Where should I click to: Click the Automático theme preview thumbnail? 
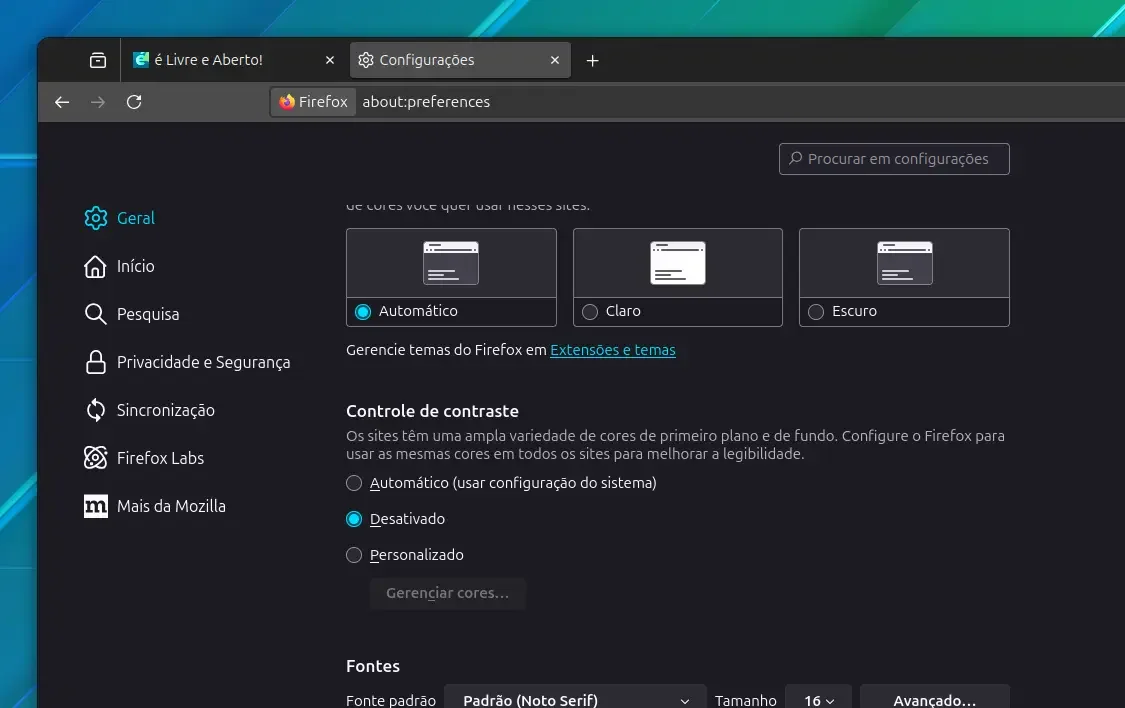451,263
